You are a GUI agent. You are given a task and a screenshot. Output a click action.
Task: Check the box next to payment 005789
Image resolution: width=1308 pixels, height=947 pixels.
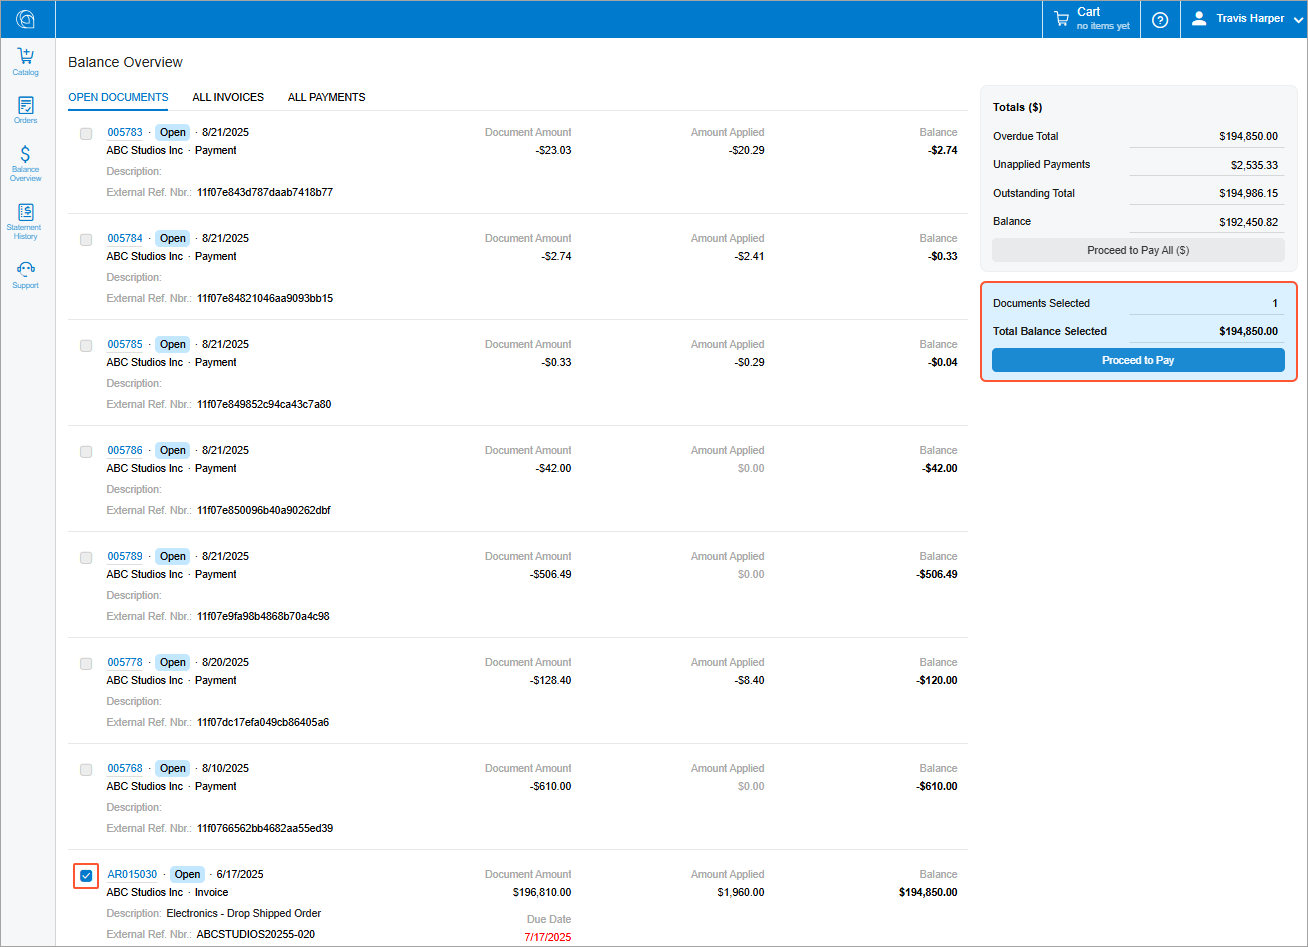coord(86,557)
